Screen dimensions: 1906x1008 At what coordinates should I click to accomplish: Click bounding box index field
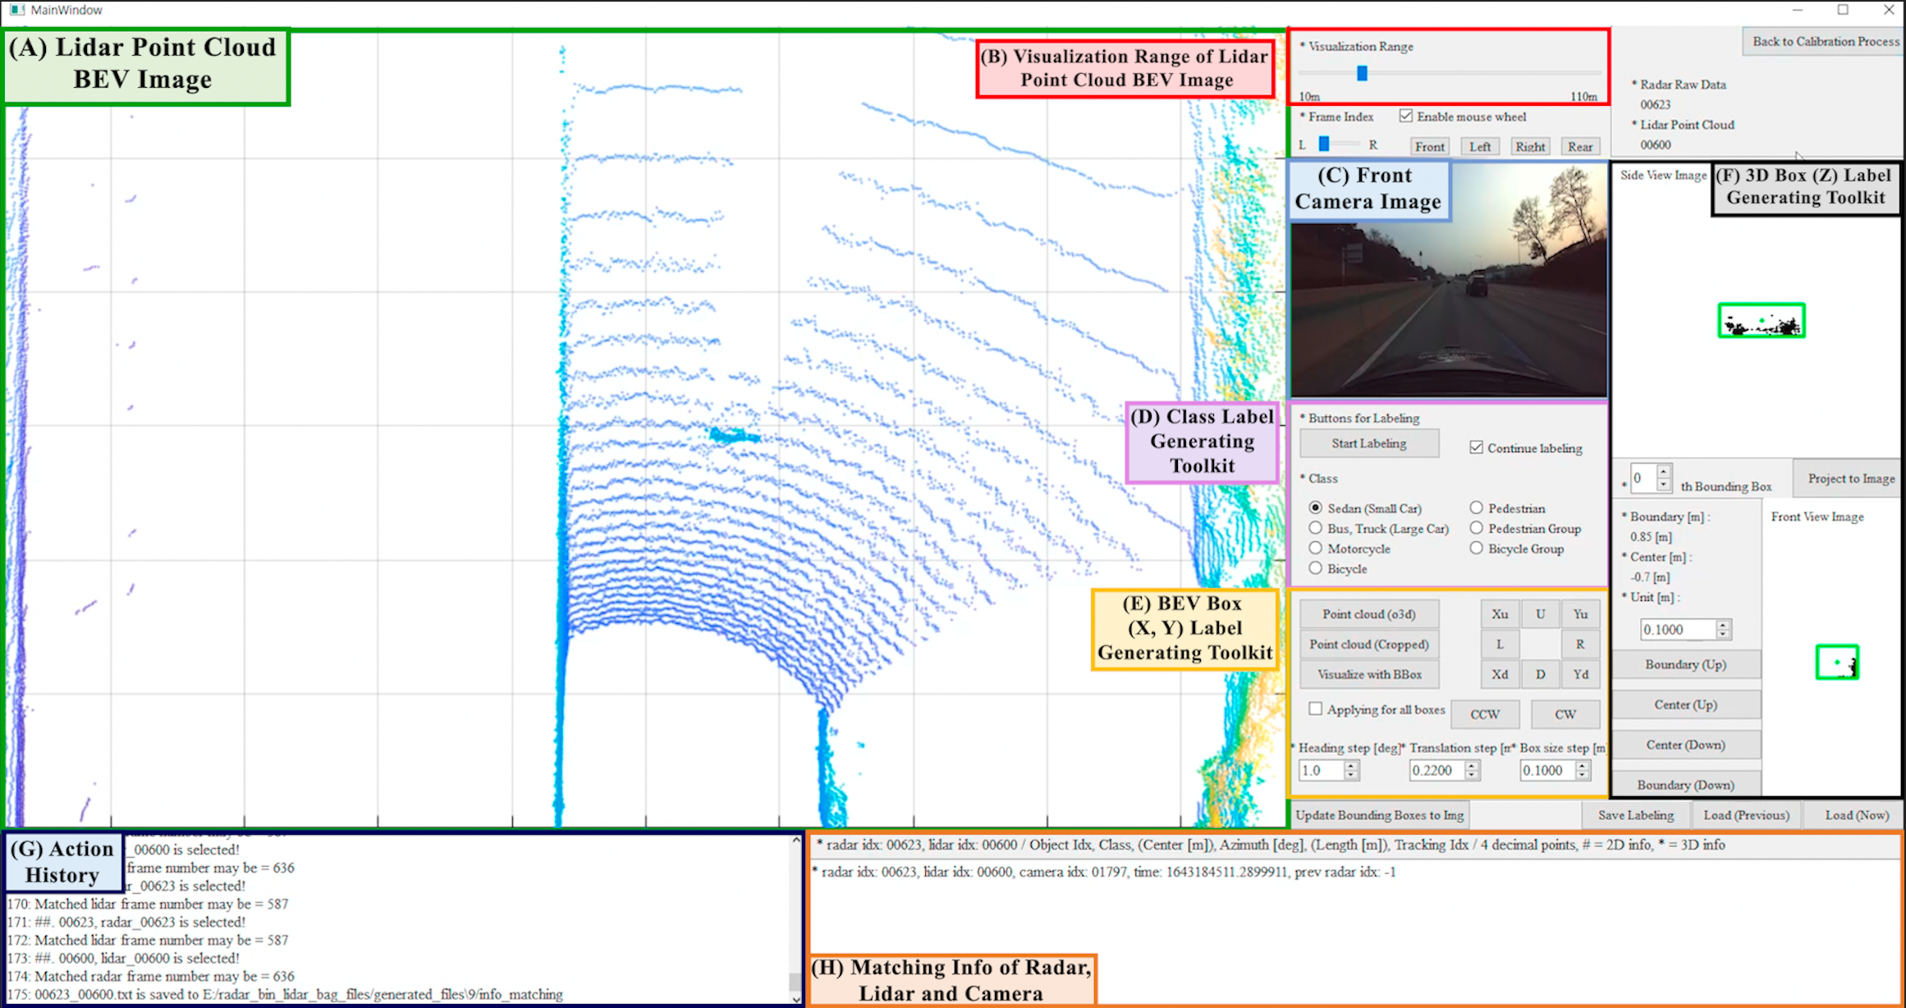pos(1643,478)
